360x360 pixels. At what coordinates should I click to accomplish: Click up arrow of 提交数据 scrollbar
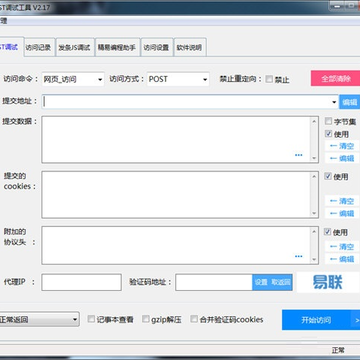click(x=314, y=122)
